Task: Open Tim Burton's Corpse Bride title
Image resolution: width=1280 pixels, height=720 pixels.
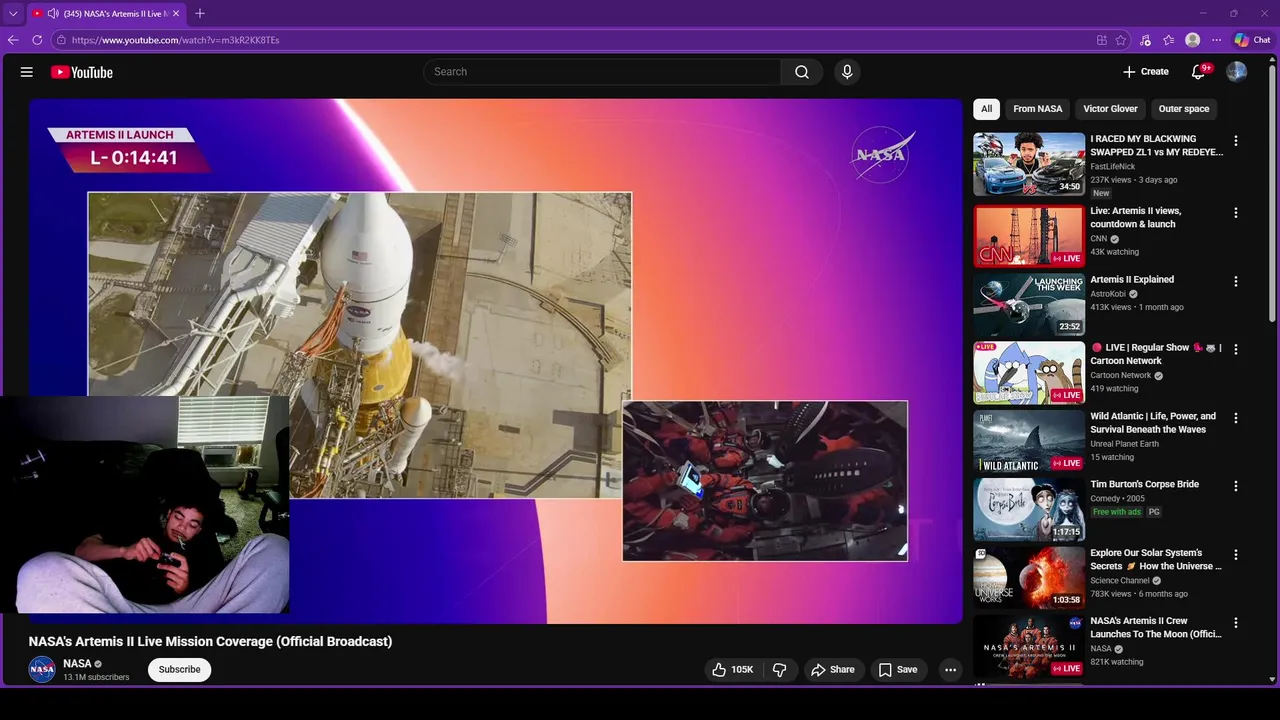Action: tap(1144, 484)
